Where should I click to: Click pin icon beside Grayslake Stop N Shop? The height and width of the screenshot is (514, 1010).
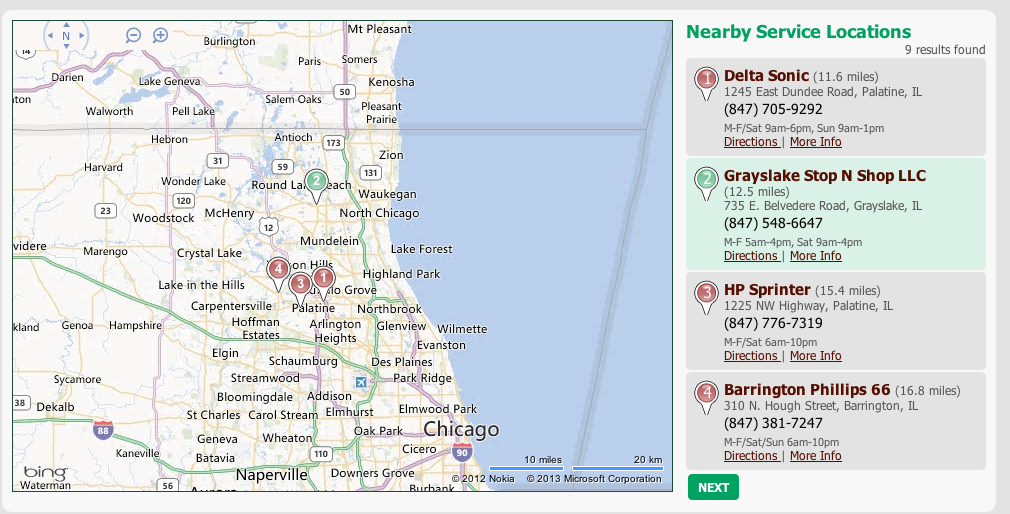click(706, 184)
